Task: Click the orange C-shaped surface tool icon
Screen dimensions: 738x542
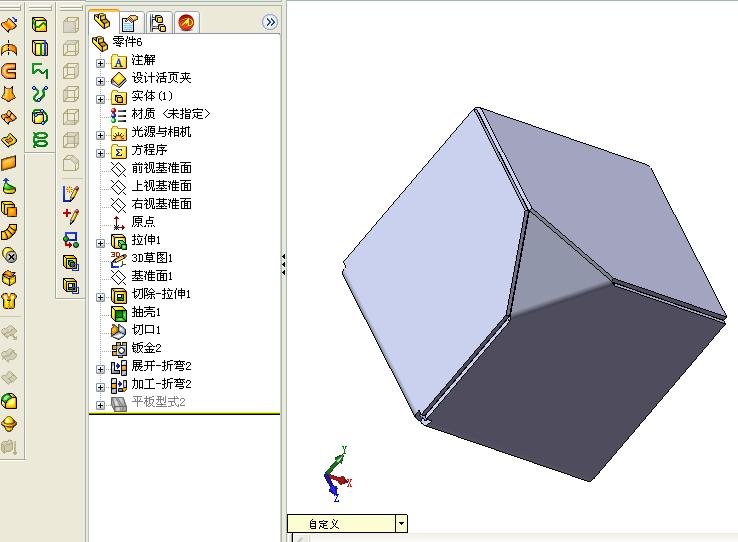Action: (x=9, y=71)
